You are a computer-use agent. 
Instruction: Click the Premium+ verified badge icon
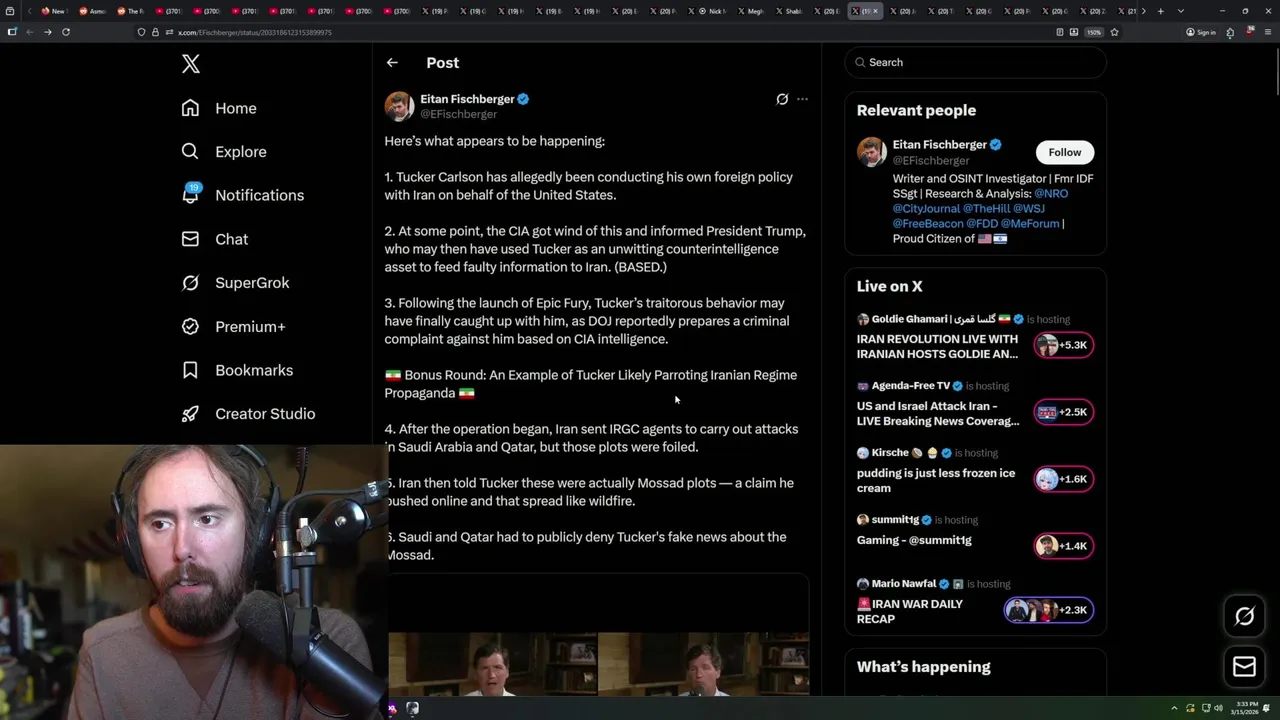(x=190, y=326)
